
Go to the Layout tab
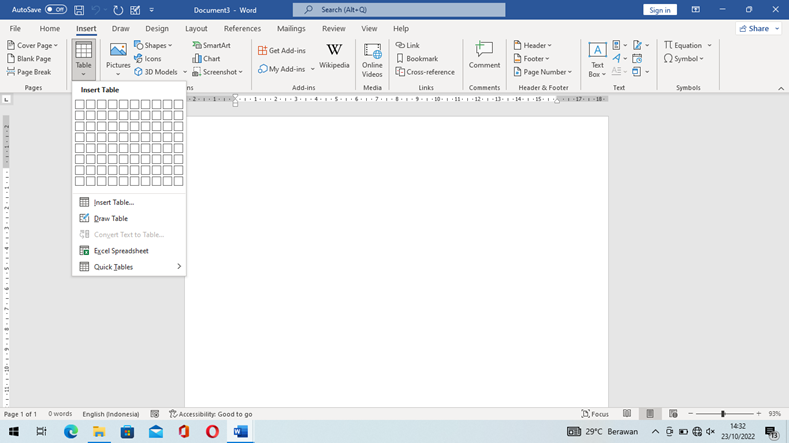(x=196, y=29)
